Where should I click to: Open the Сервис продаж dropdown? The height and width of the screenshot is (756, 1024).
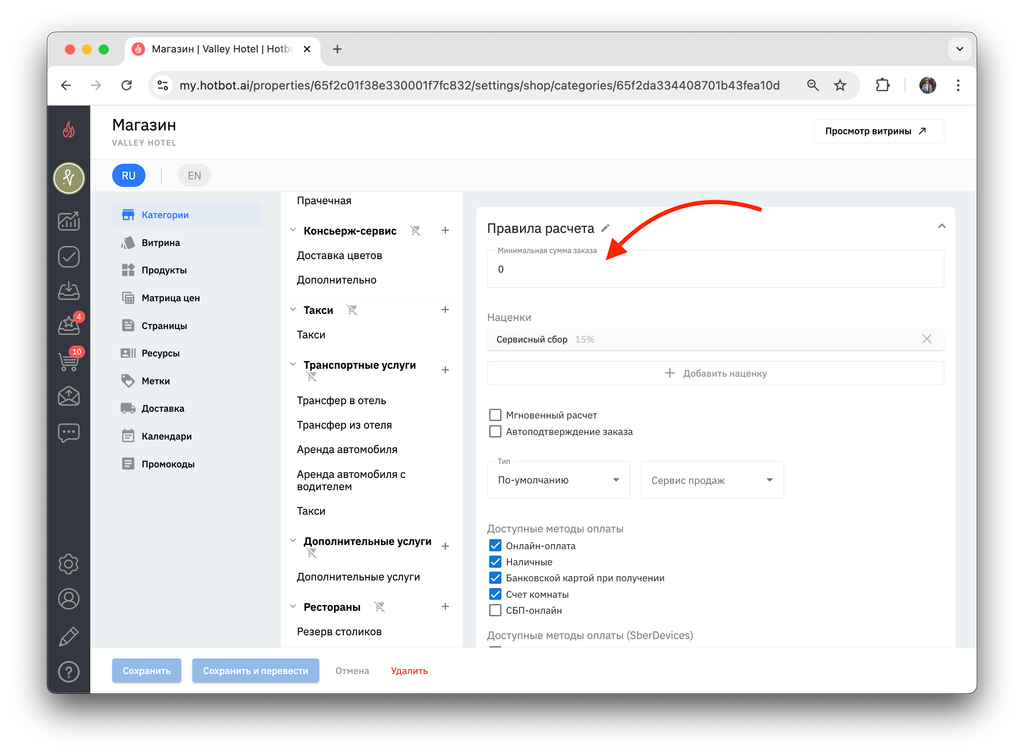point(712,480)
